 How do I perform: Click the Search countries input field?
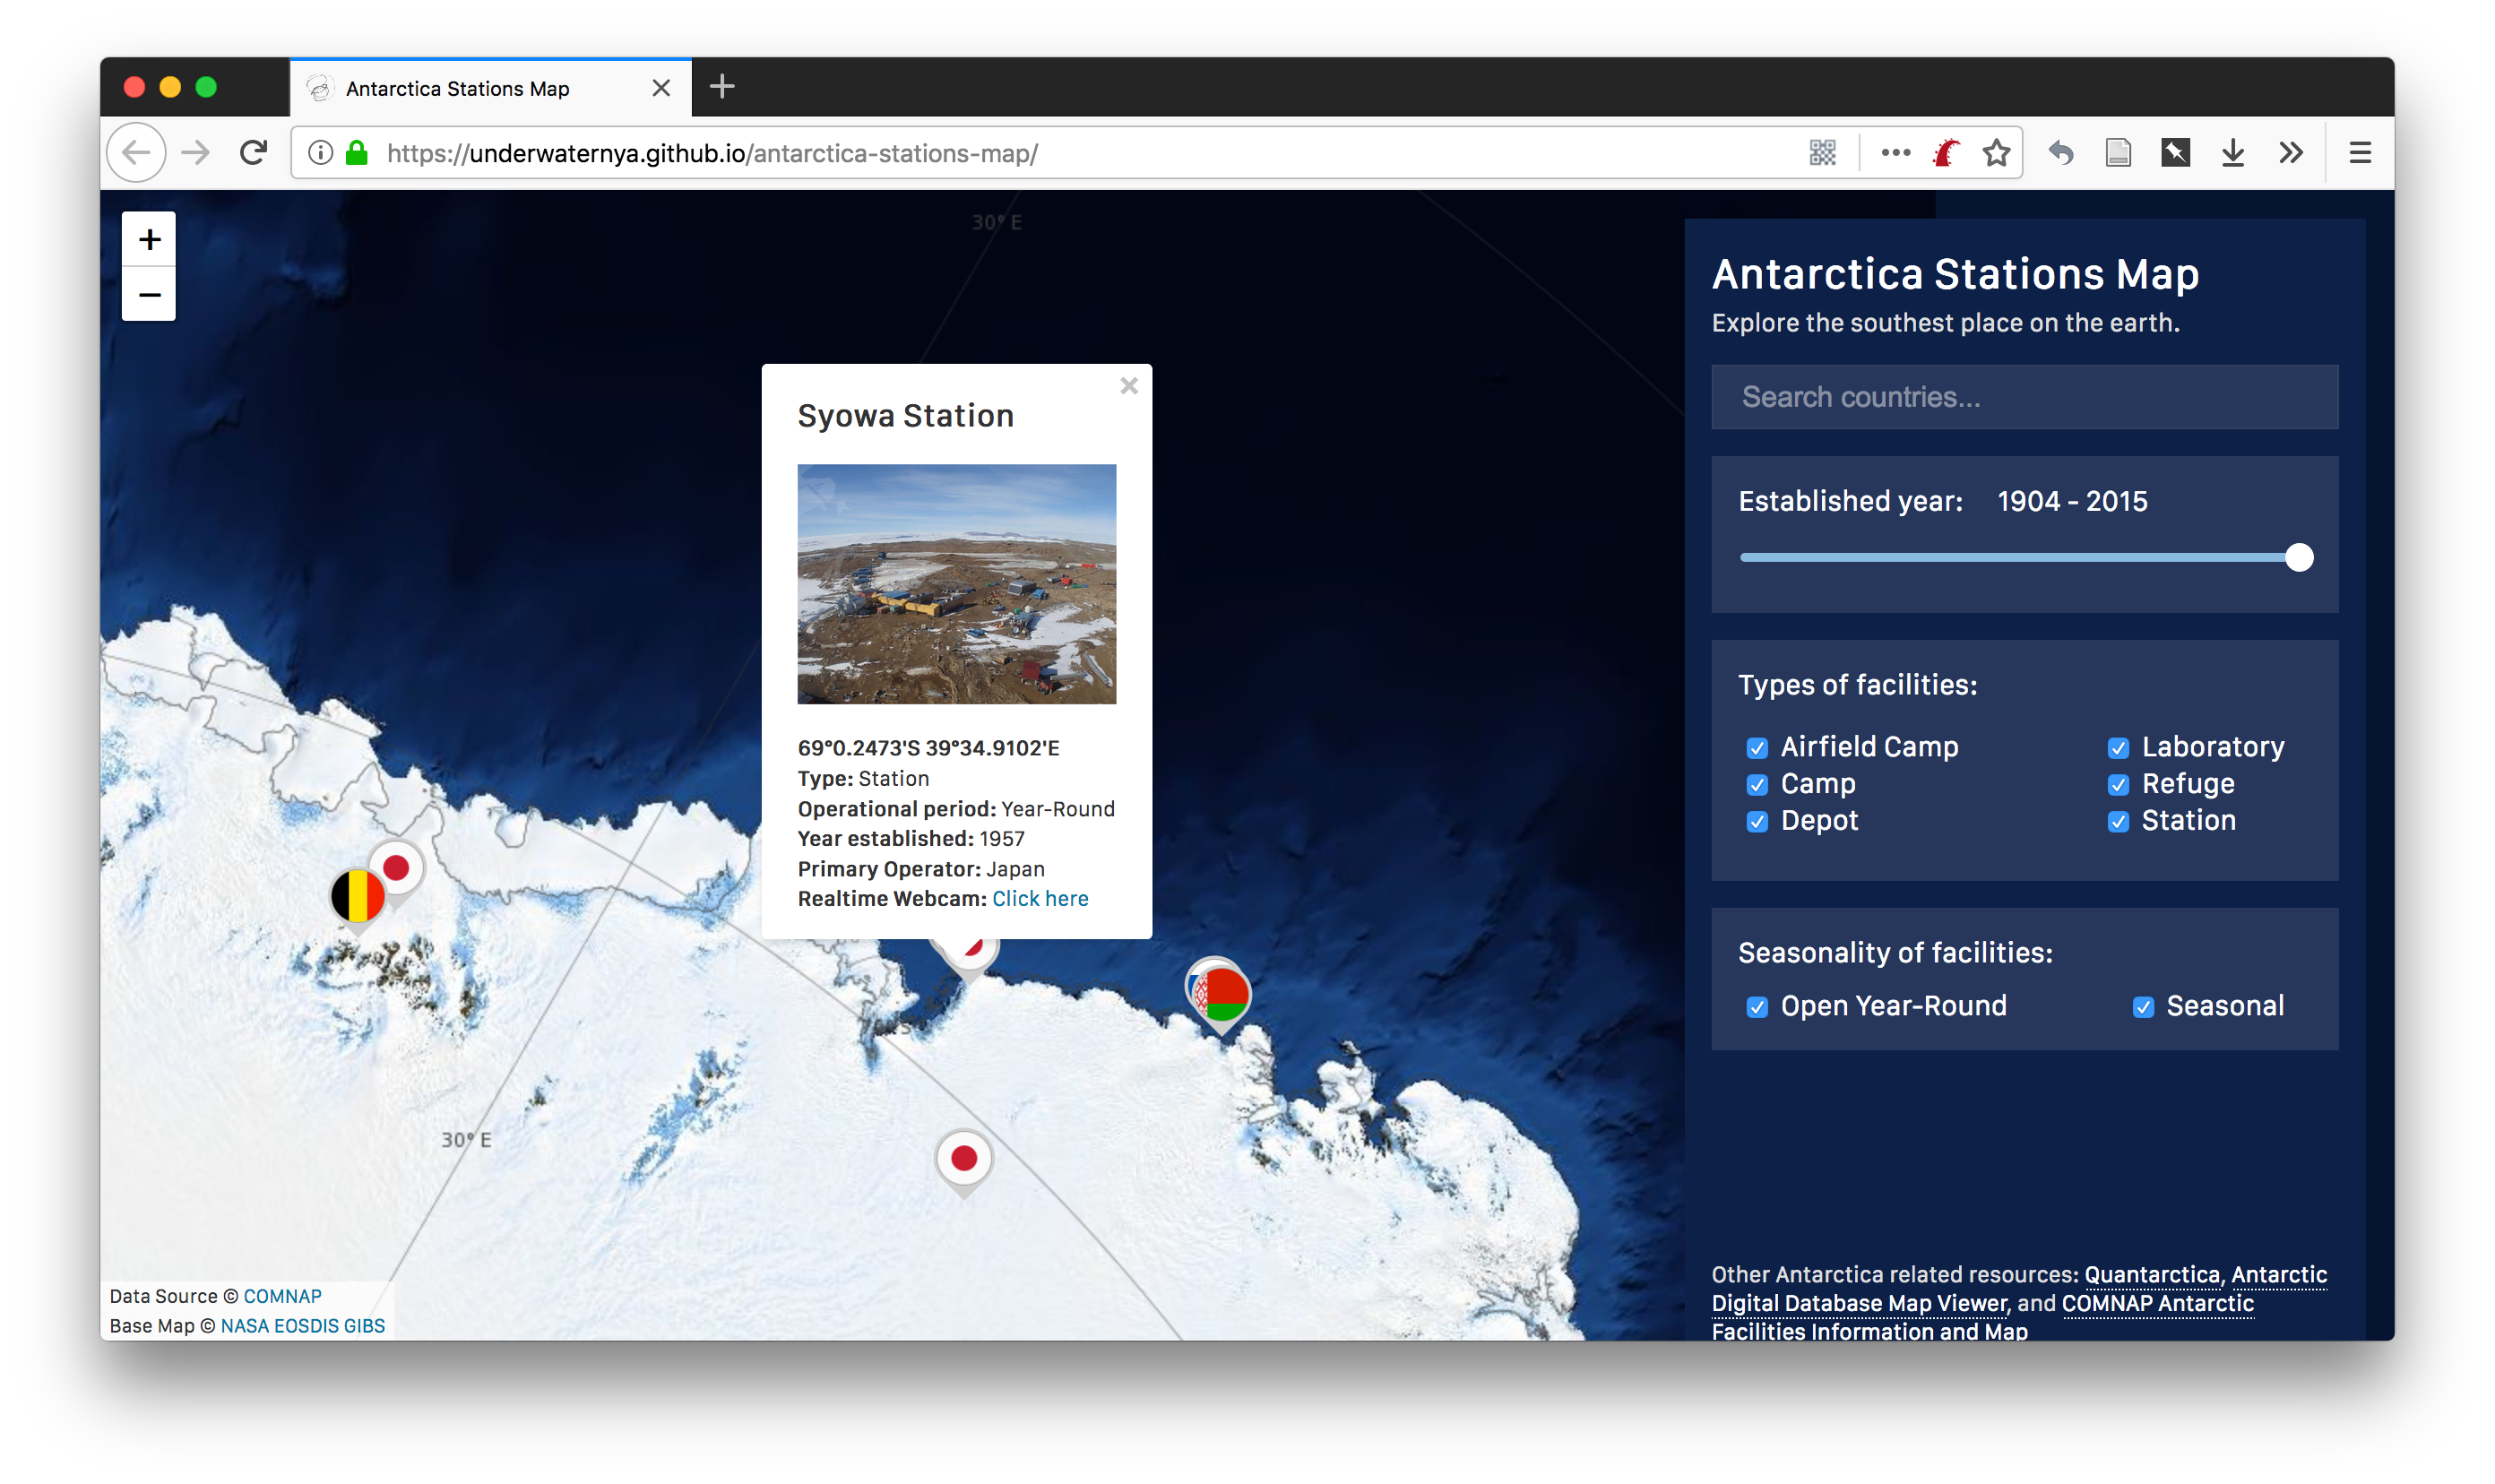[2024, 397]
